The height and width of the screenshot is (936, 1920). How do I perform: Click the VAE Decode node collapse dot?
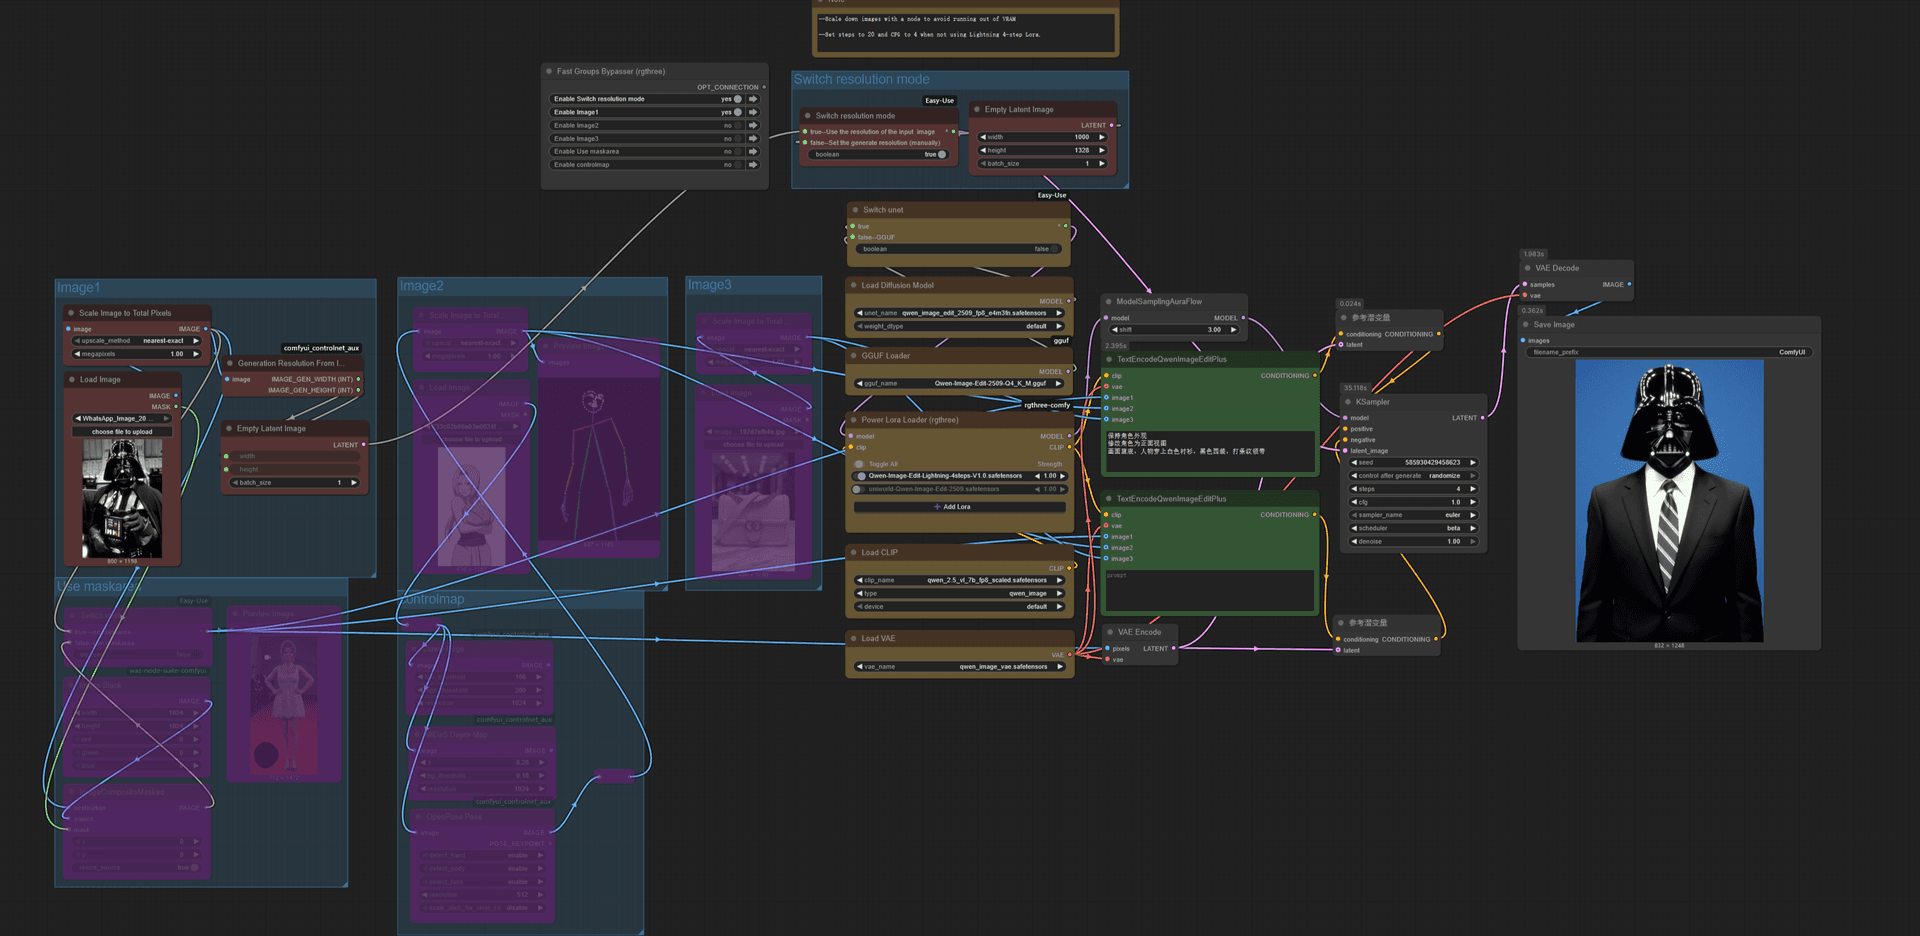pyautogui.click(x=1527, y=268)
